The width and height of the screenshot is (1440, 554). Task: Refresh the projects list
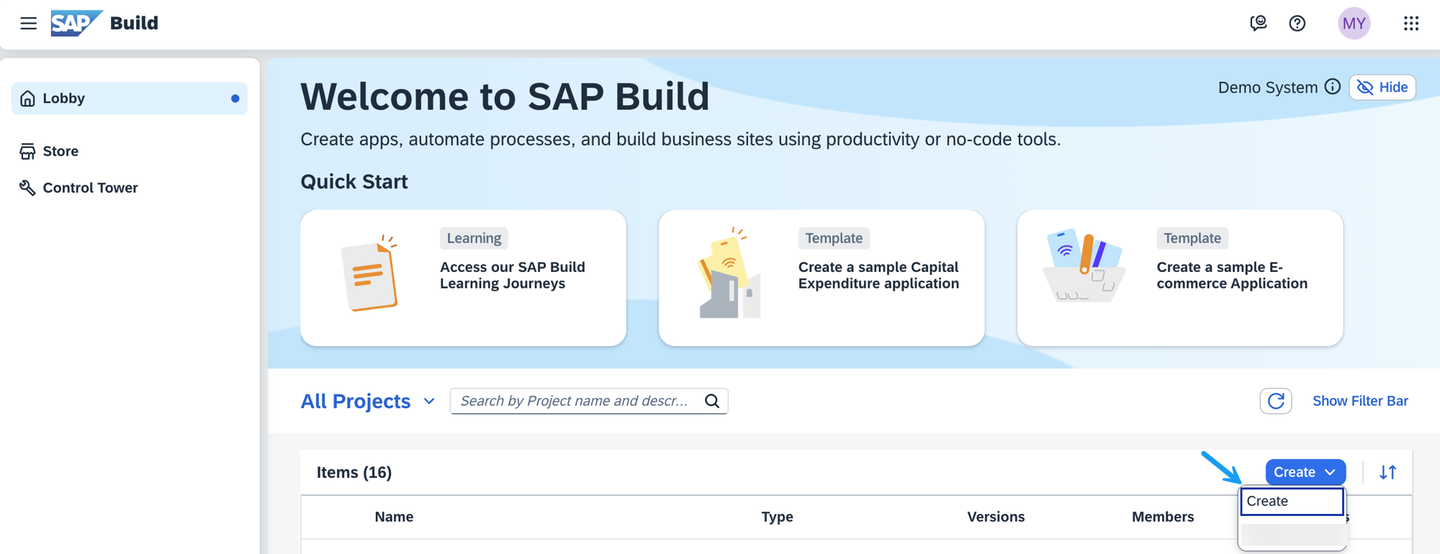point(1276,401)
